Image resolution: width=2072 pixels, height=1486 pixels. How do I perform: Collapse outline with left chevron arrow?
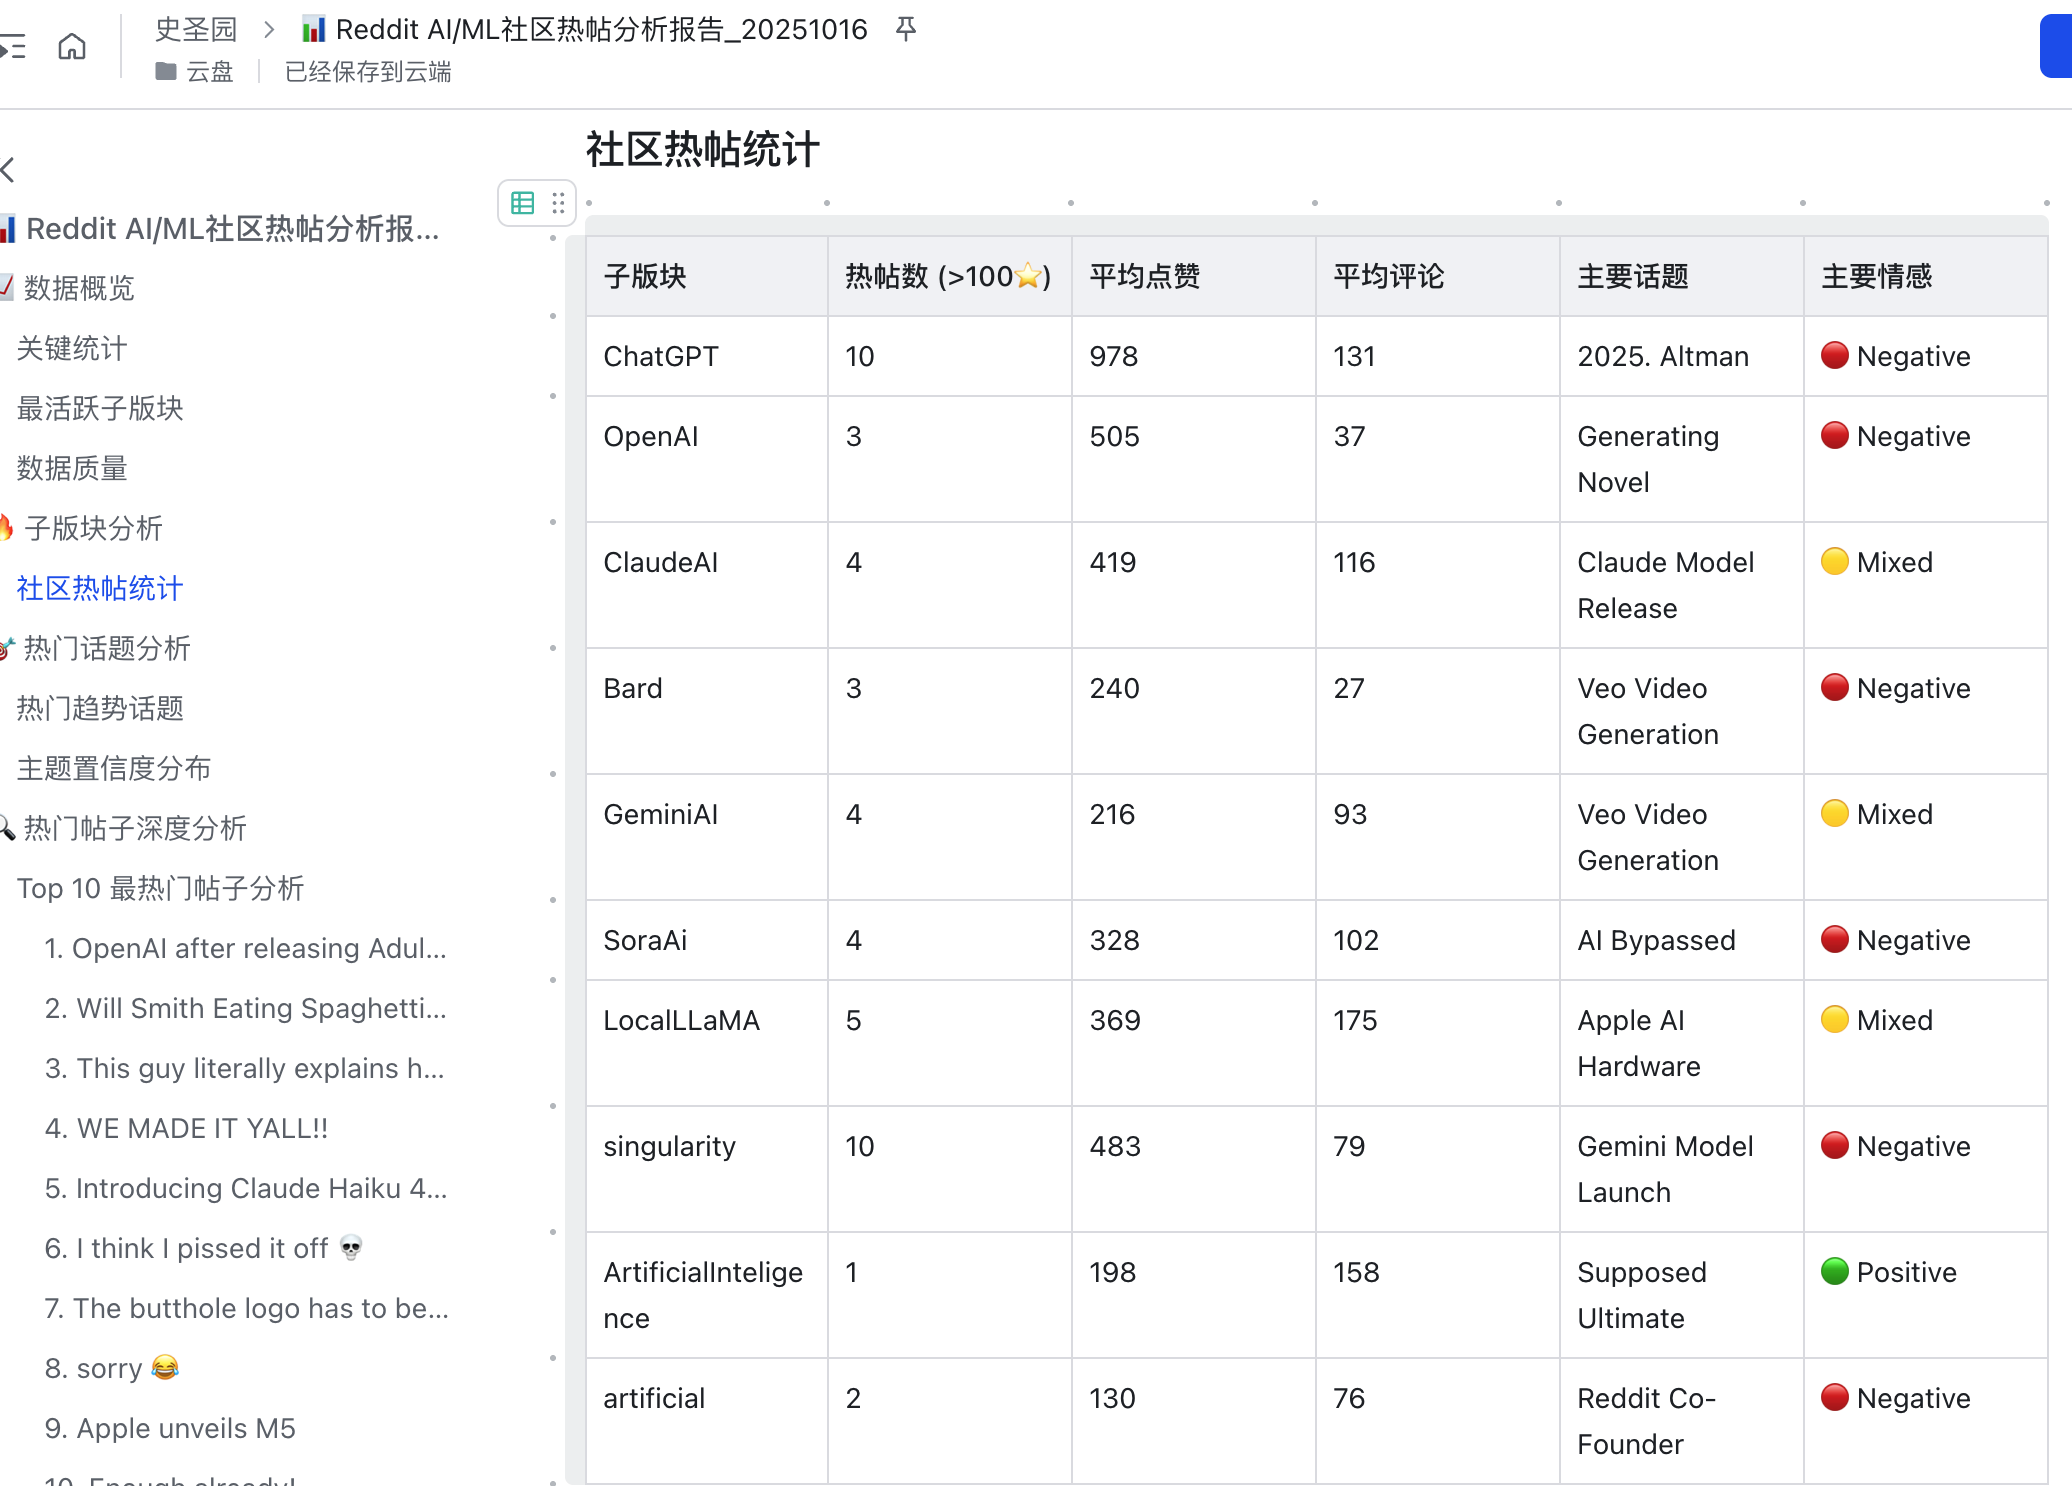coord(9,169)
